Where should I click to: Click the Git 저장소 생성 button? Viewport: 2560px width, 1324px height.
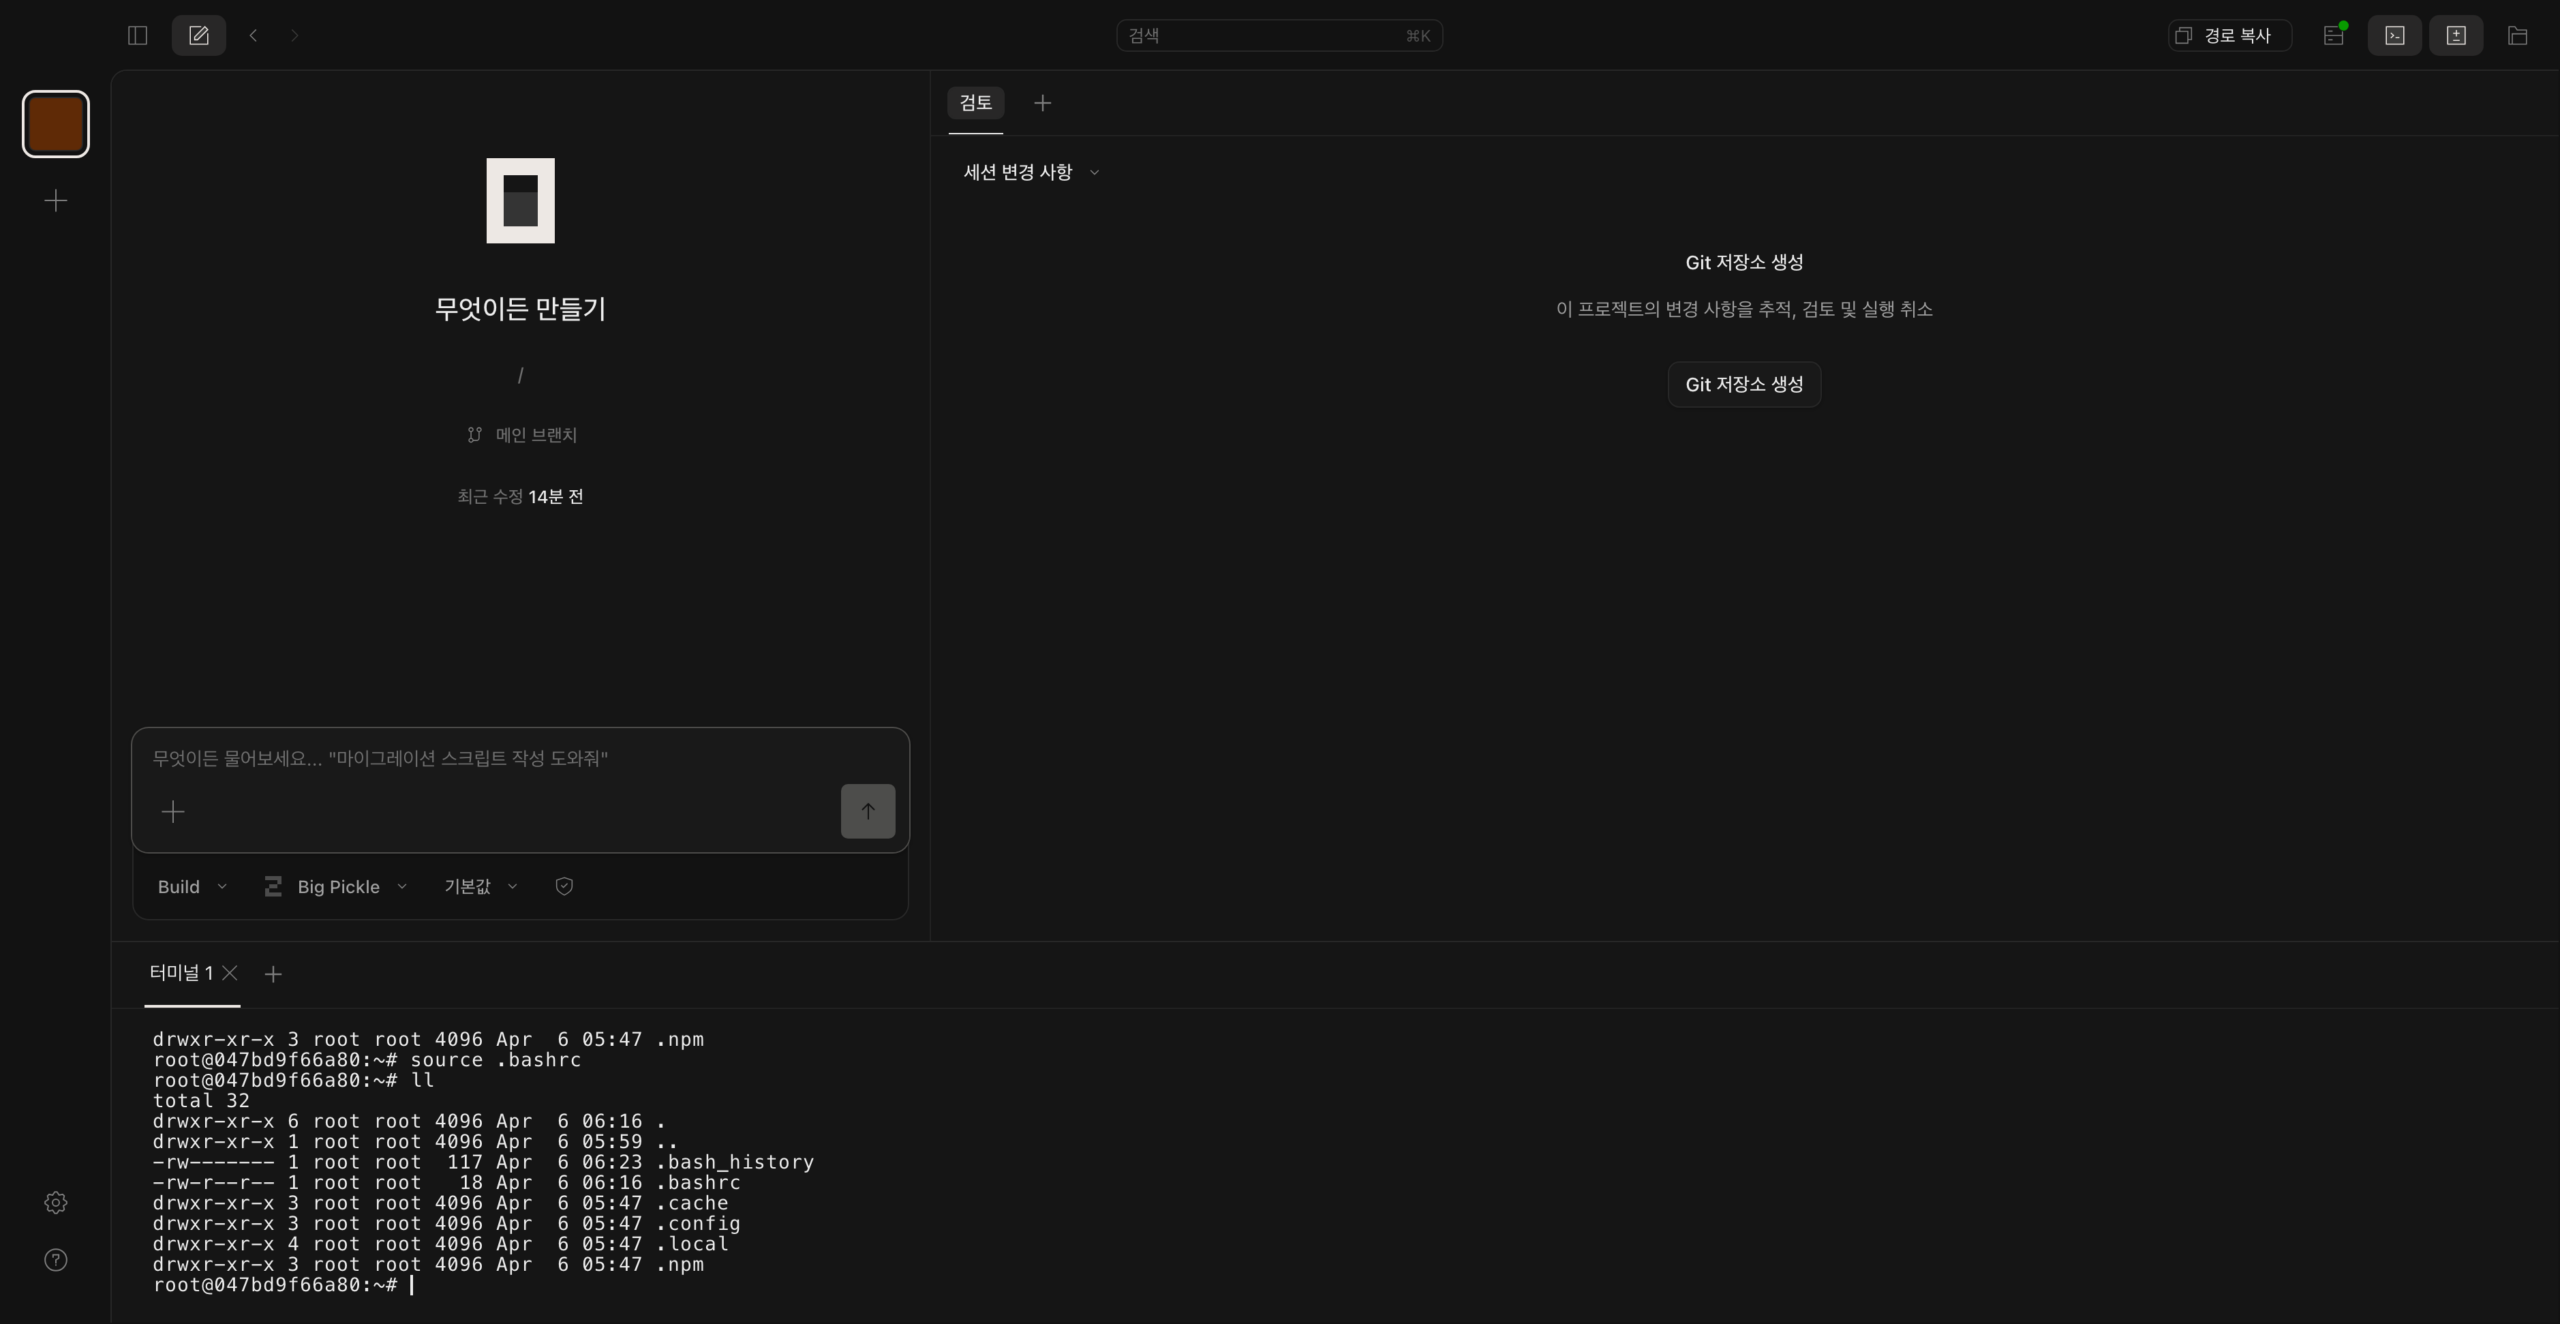tap(1744, 385)
